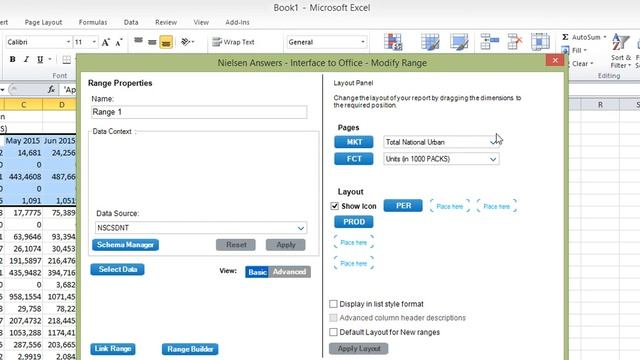The image size is (640, 360).
Task: Click the AutoSum sigma icon
Action: 565,37
